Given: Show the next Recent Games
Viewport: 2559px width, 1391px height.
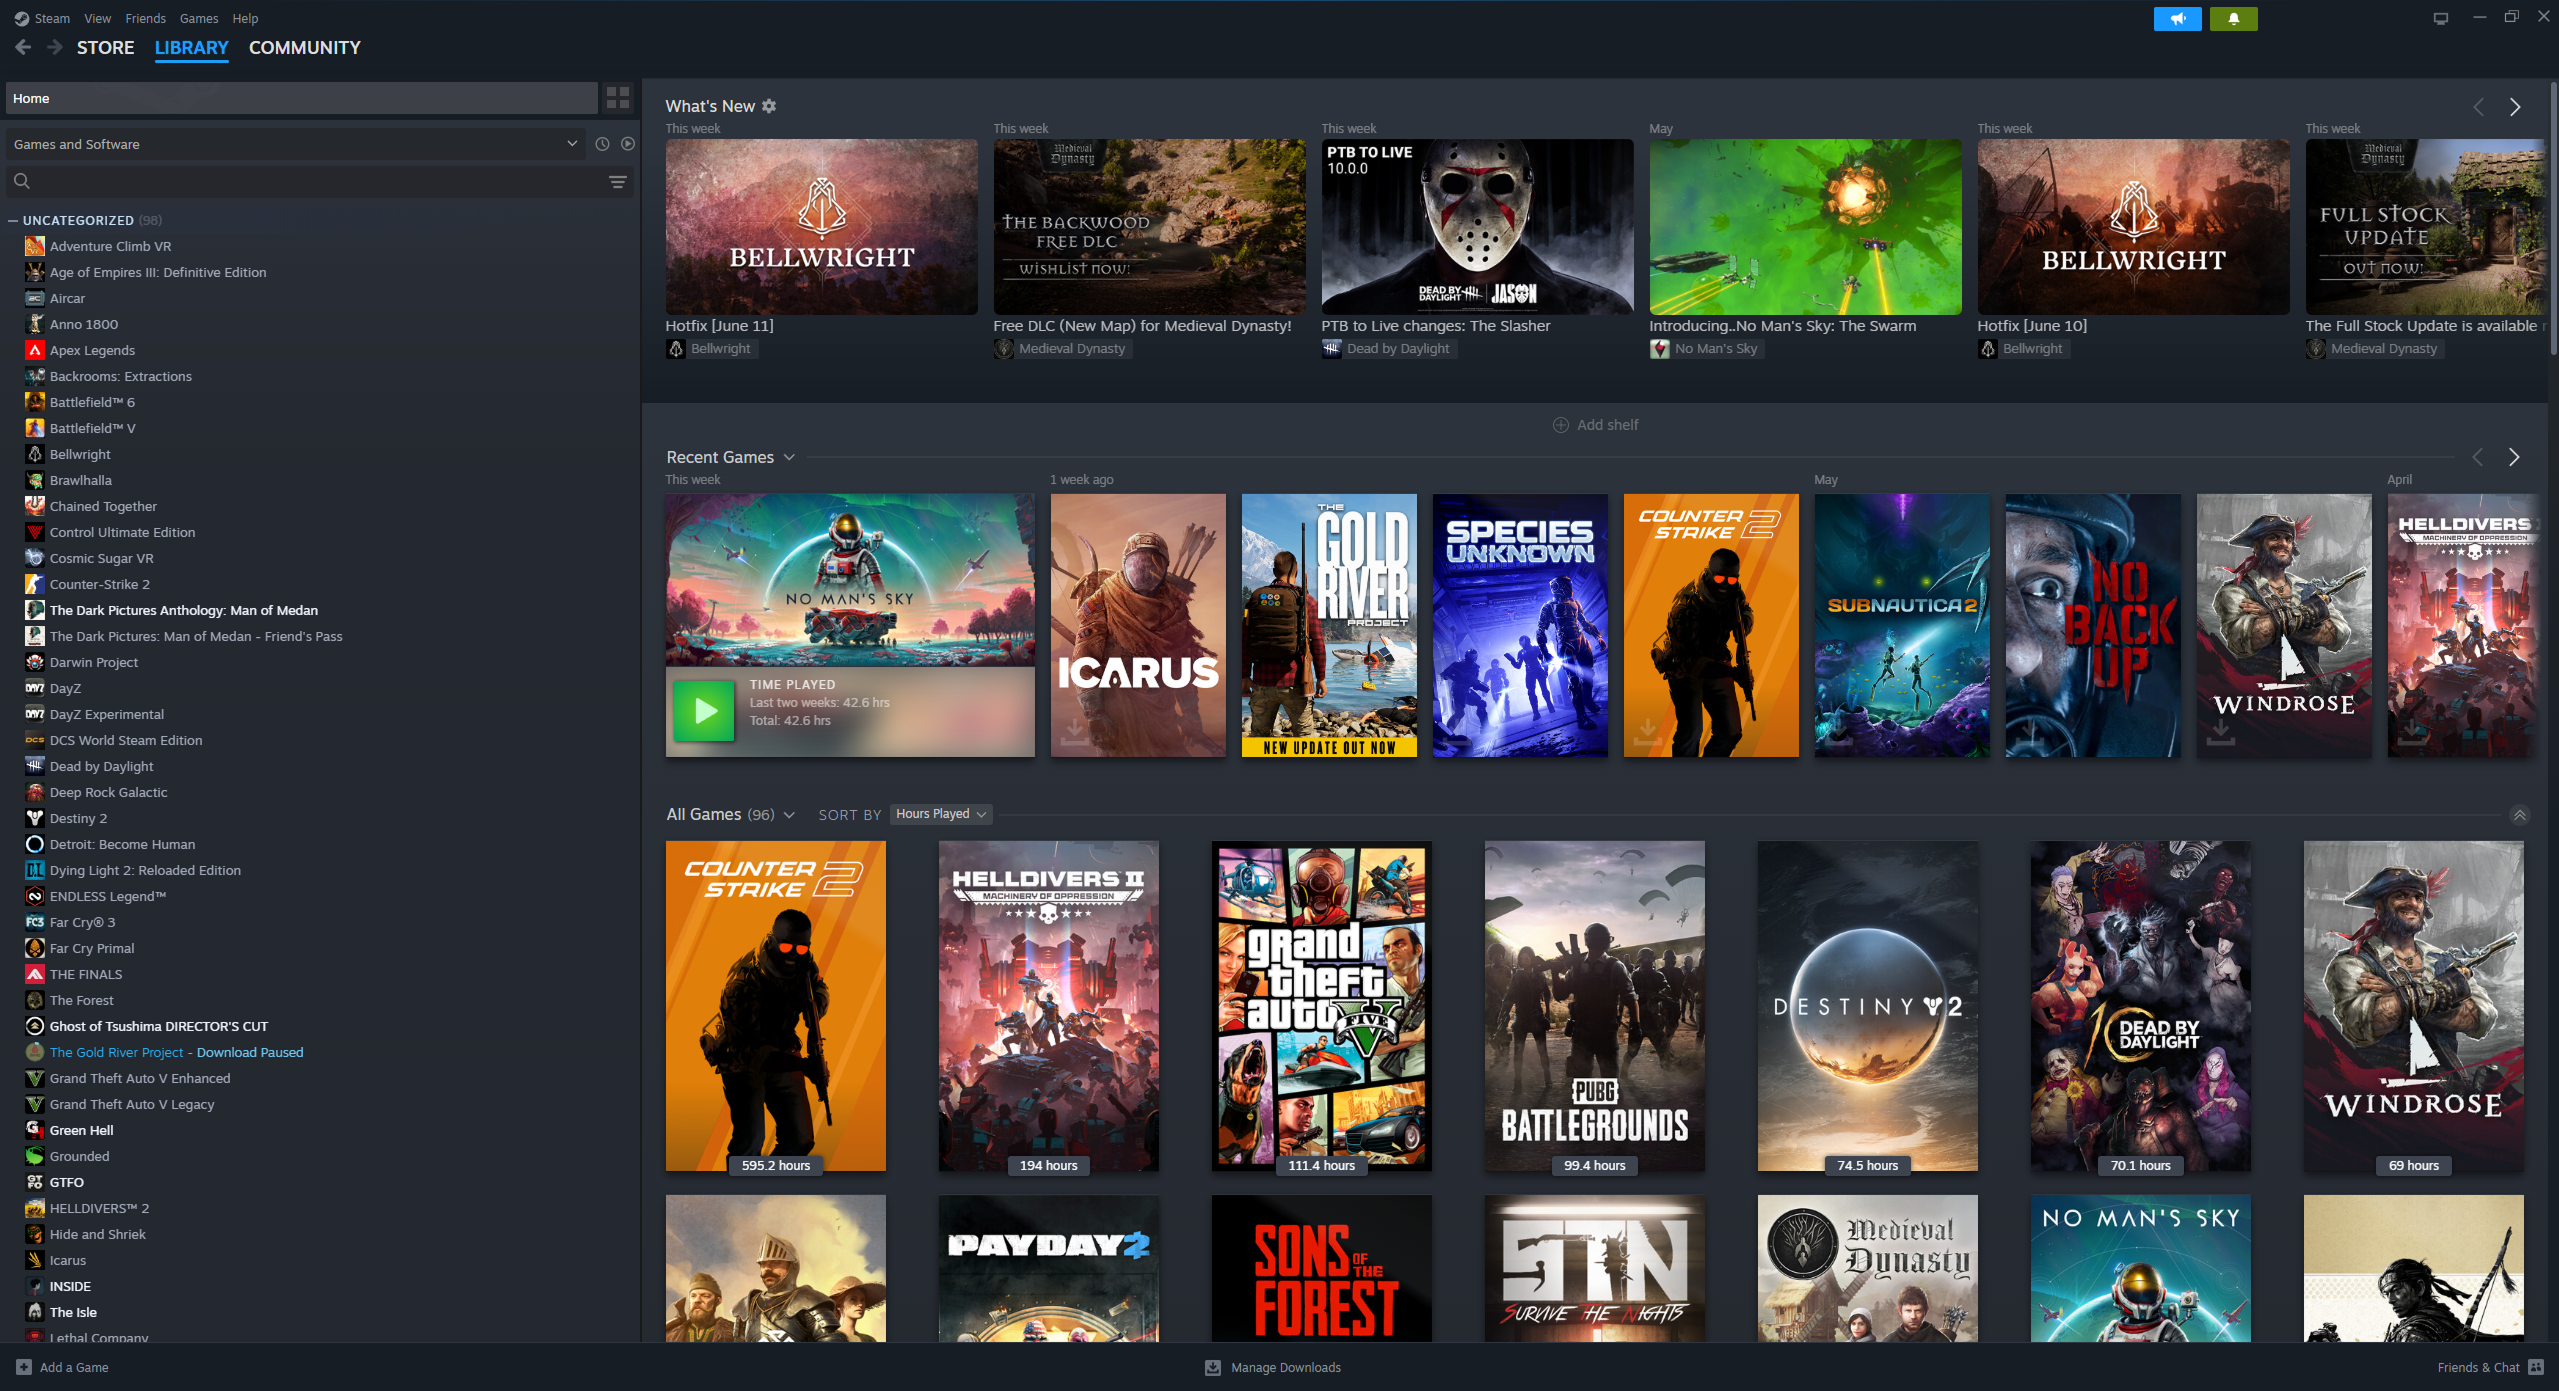Looking at the screenshot, I should click(2514, 457).
